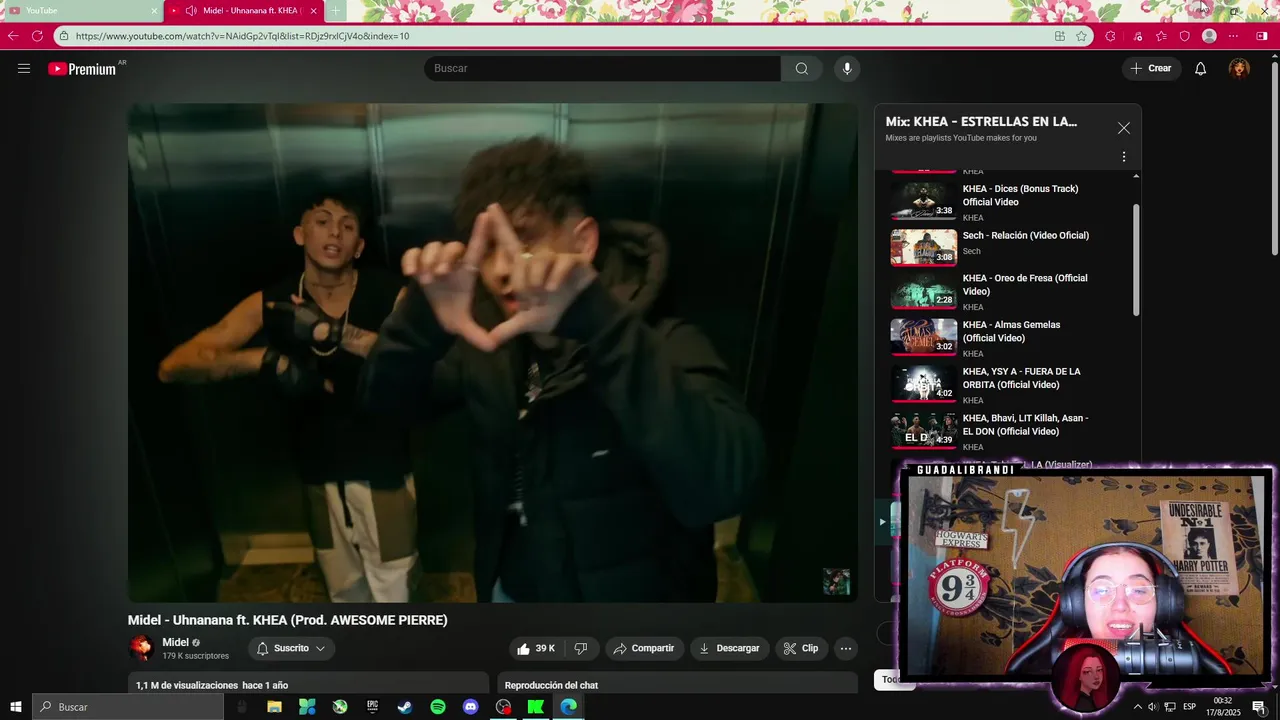
Task: Select KHEA - Oreo de Fresa title
Action: [1025, 285]
